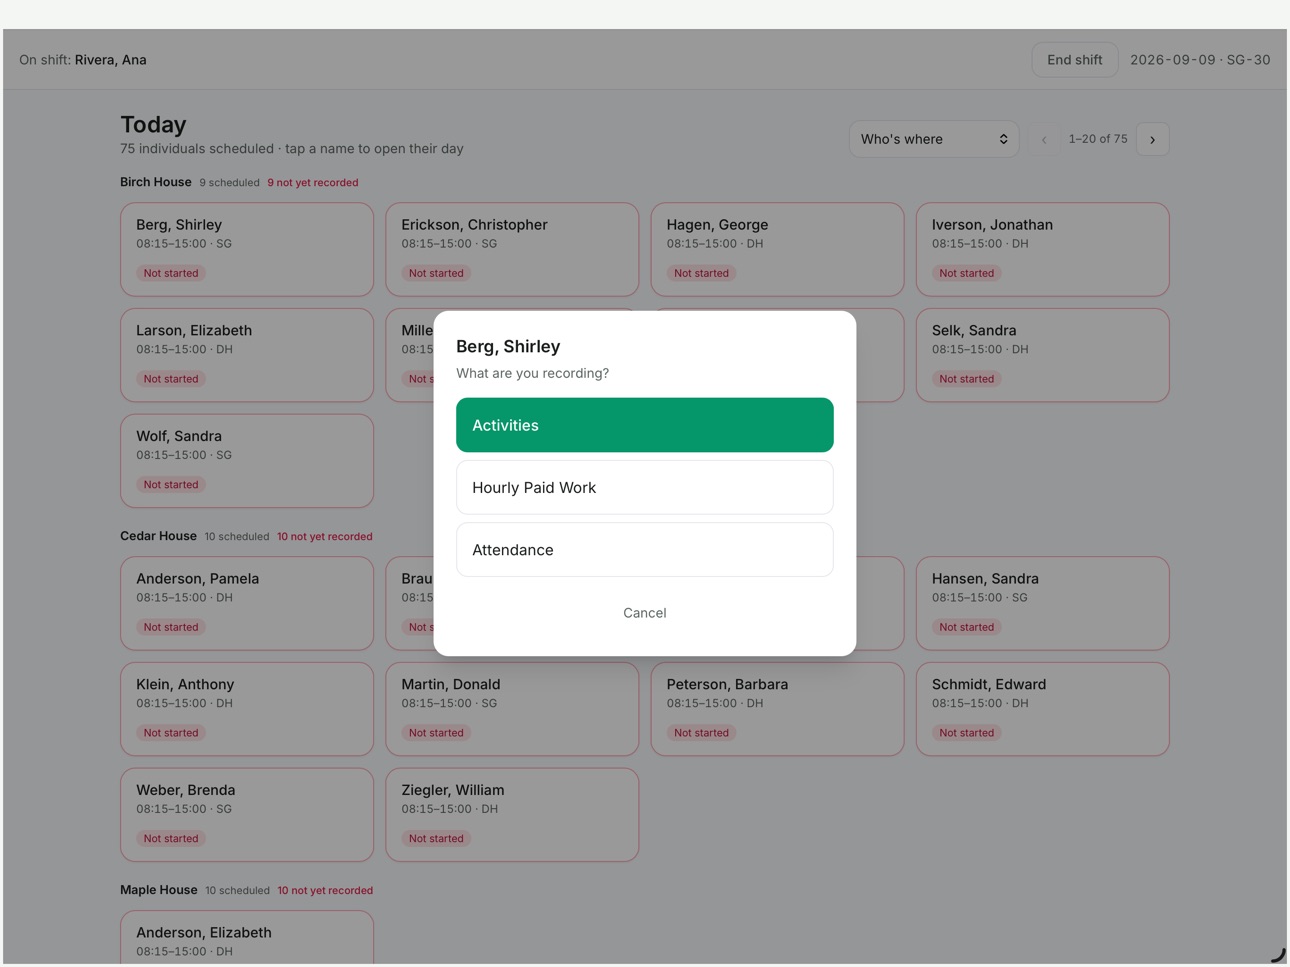This screenshot has height=967, width=1290.
Task: Go to next page of individuals
Action: [x=1152, y=139]
